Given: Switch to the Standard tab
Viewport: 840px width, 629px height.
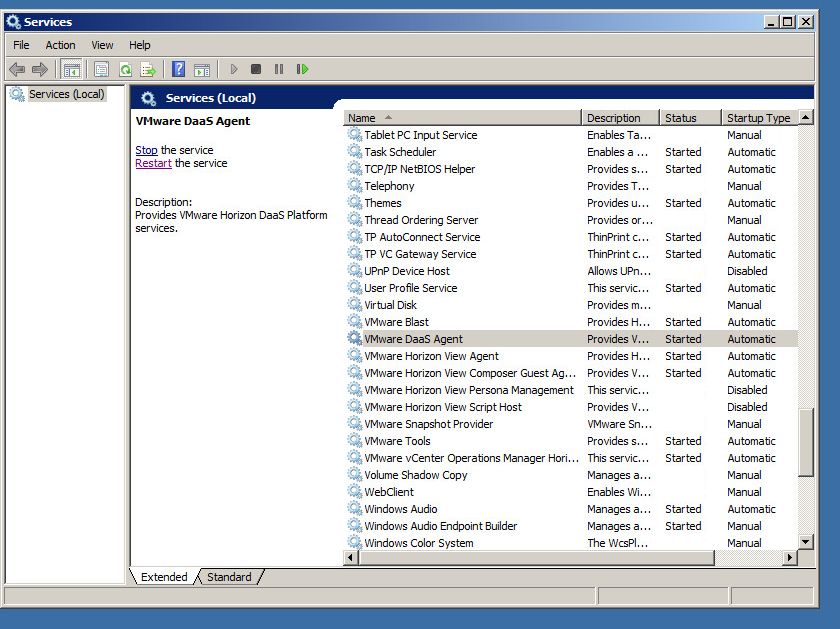Looking at the screenshot, I should (x=229, y=577).
